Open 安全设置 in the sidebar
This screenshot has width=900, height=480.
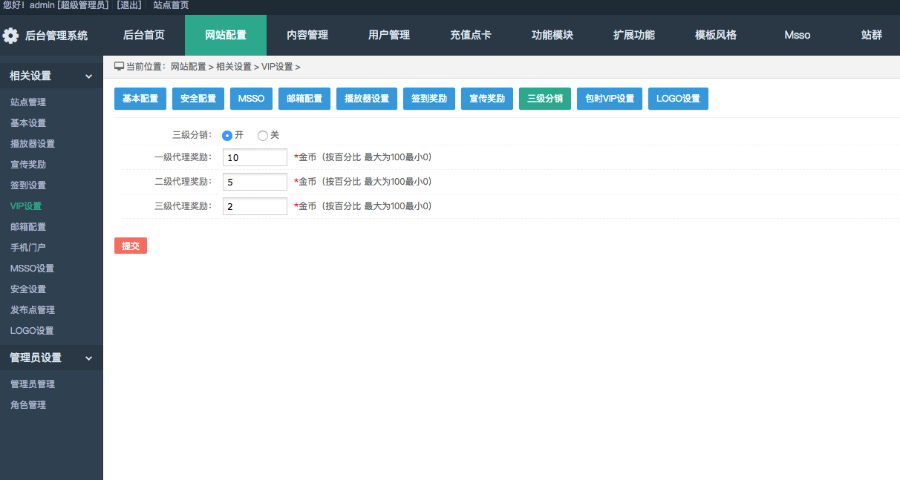tap(28, 289)
